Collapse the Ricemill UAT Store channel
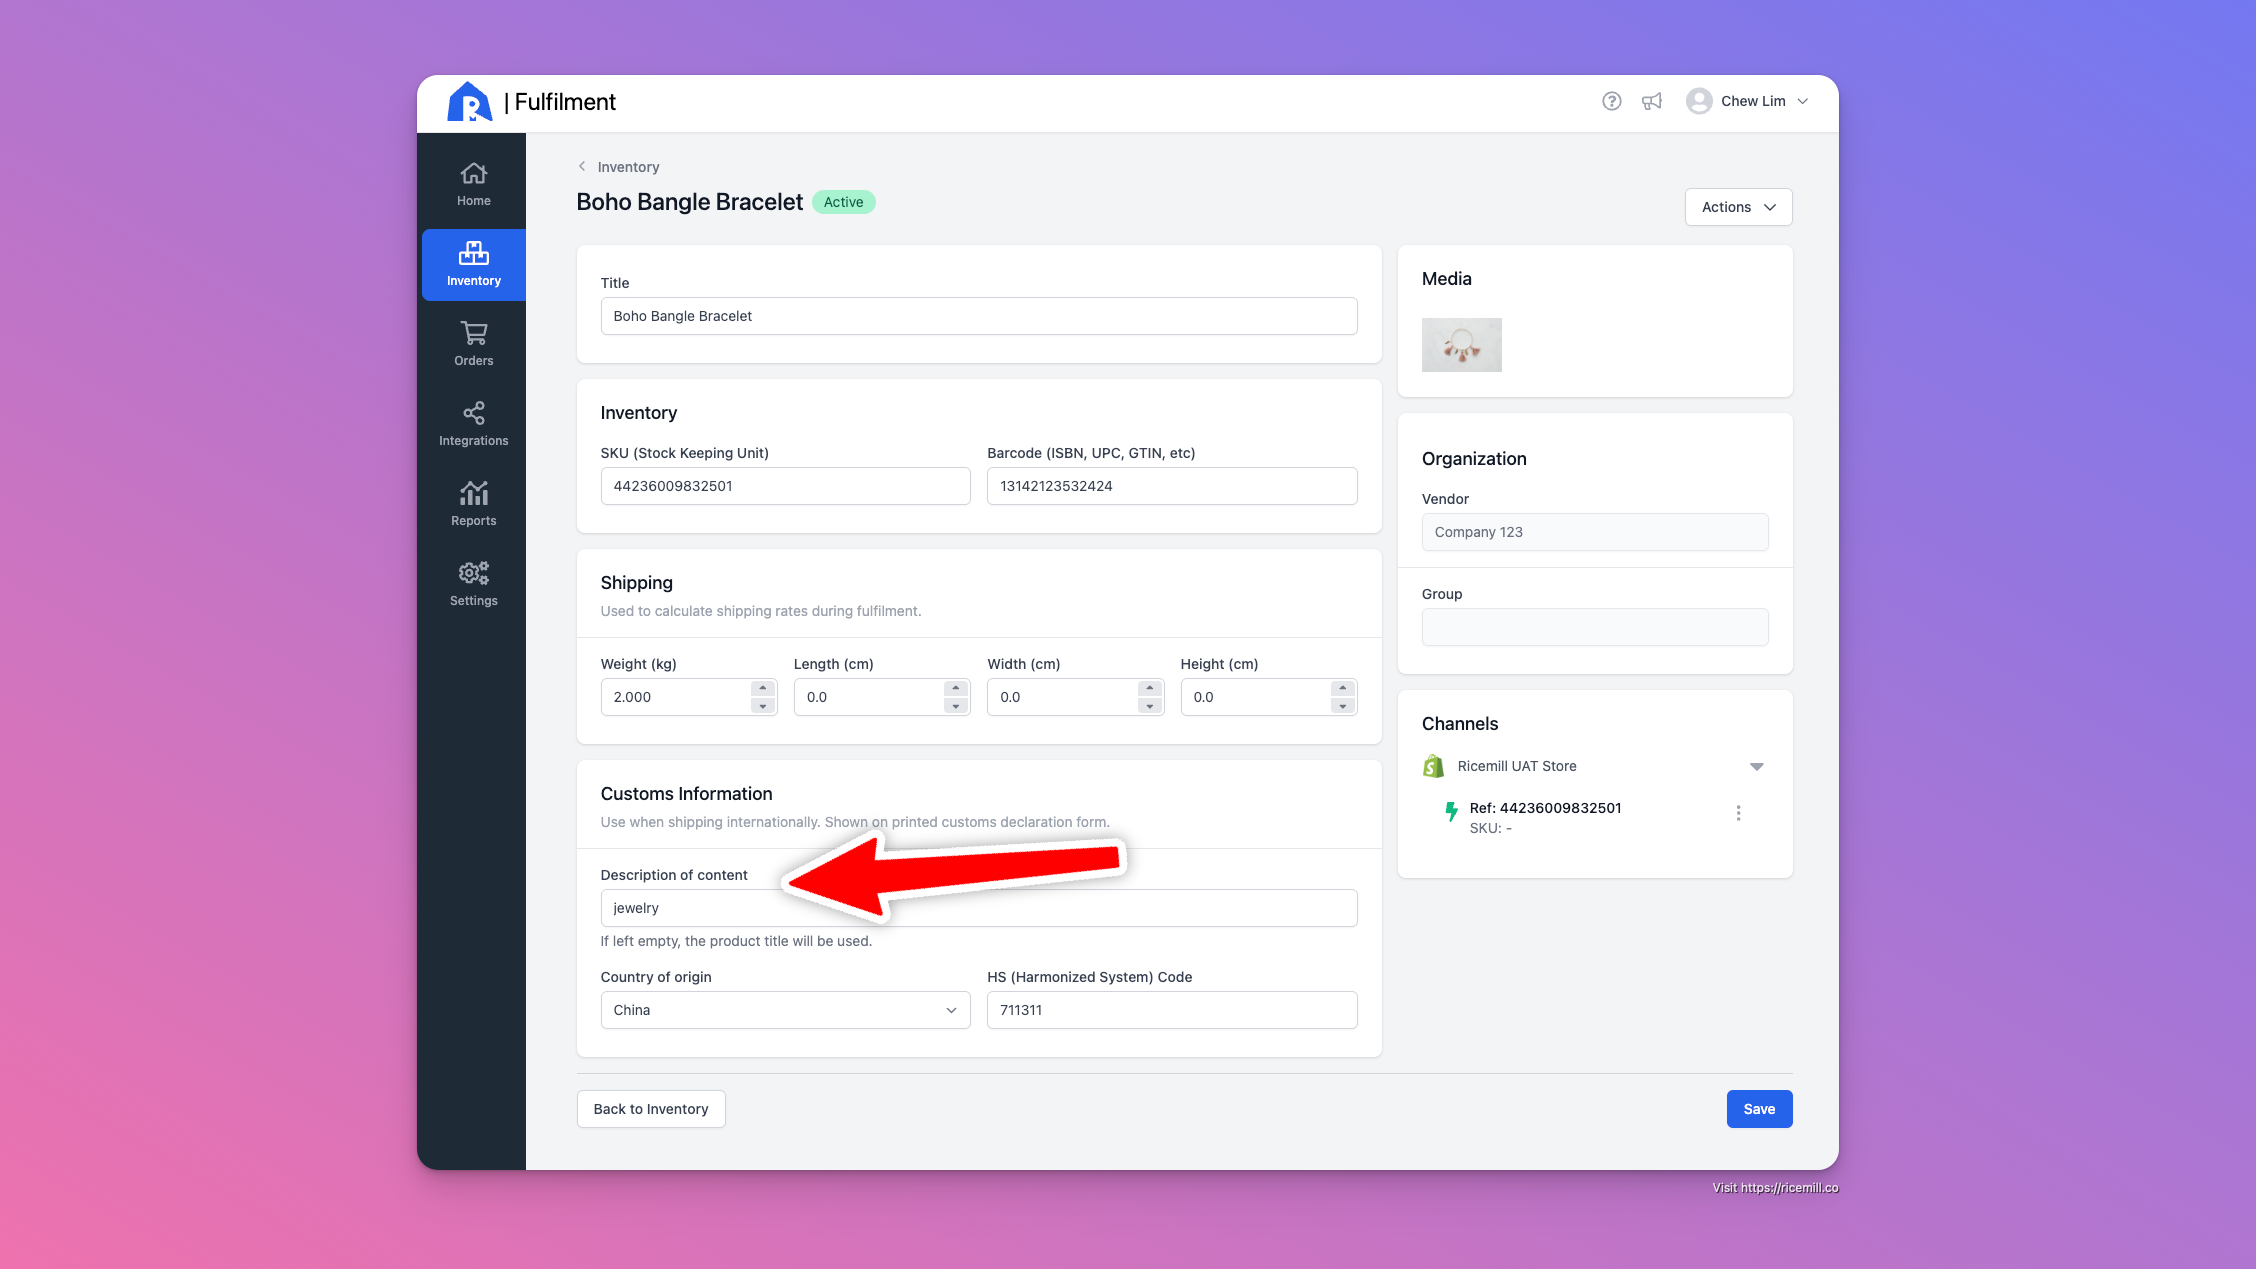 pos(1756,767)
